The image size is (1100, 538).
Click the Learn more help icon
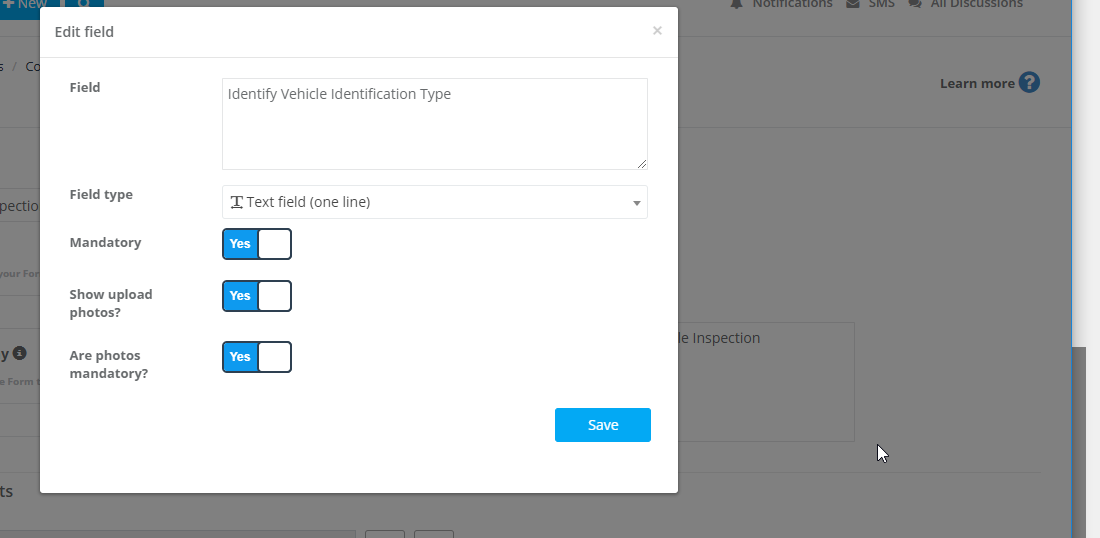point(1029,83)
